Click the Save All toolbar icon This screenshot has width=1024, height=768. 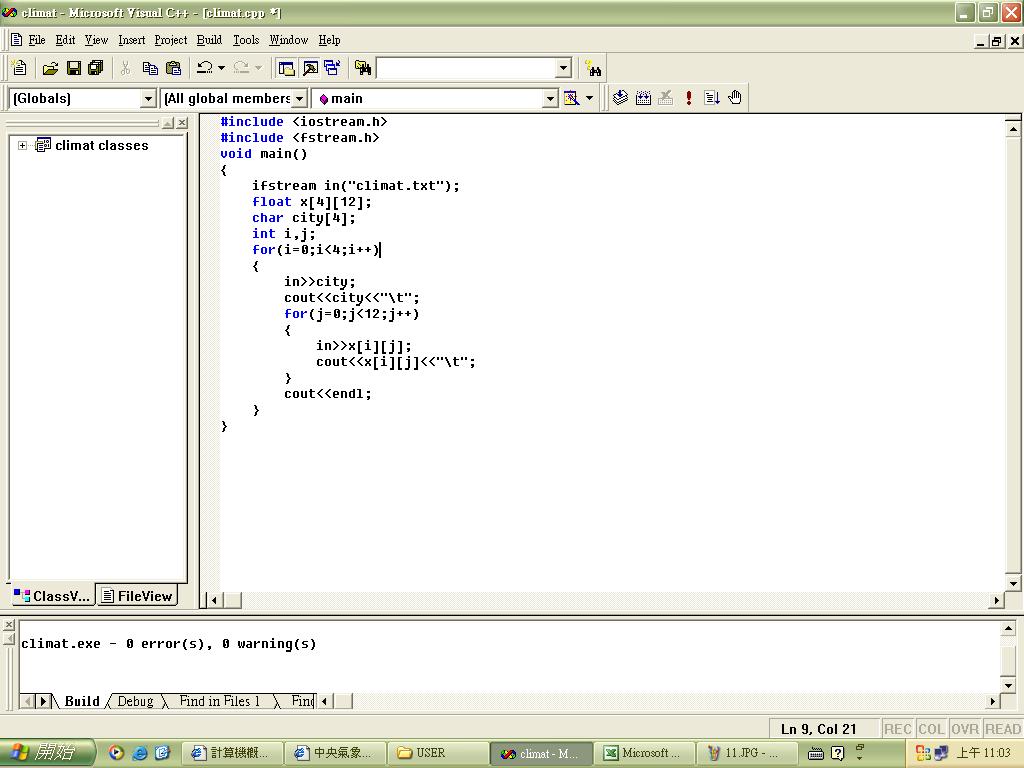pyautogui.click(x=96, y=68)
